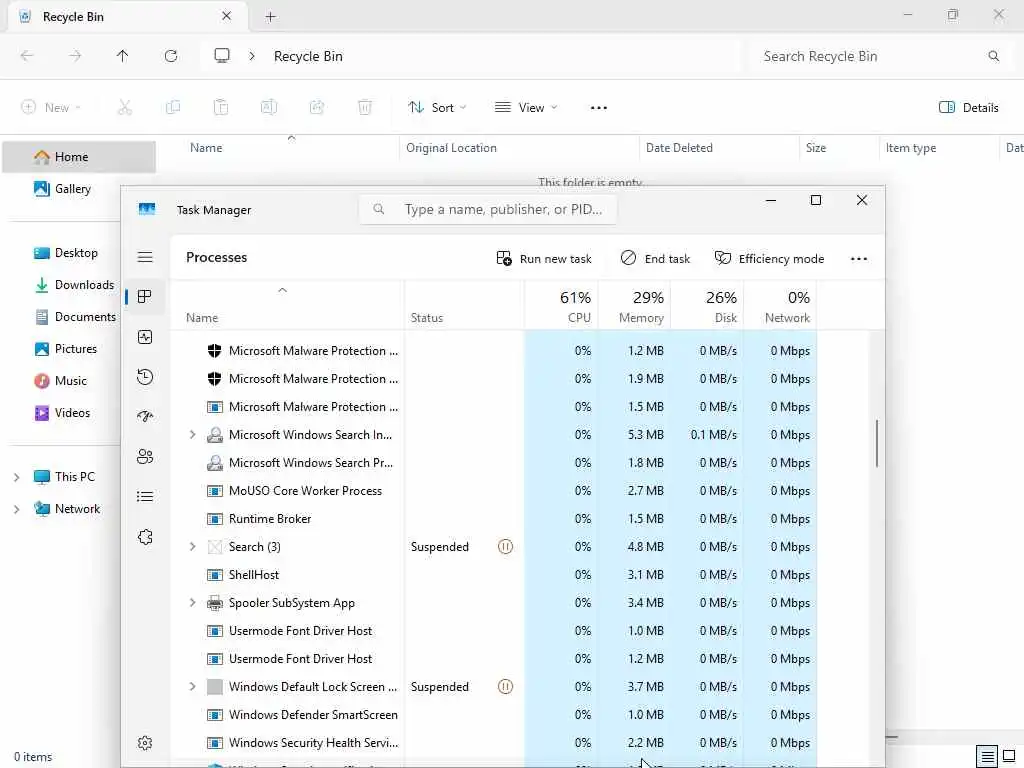
Task: Open Task Manager navigation hamburger menu
Action: click(x=145, y=257)
